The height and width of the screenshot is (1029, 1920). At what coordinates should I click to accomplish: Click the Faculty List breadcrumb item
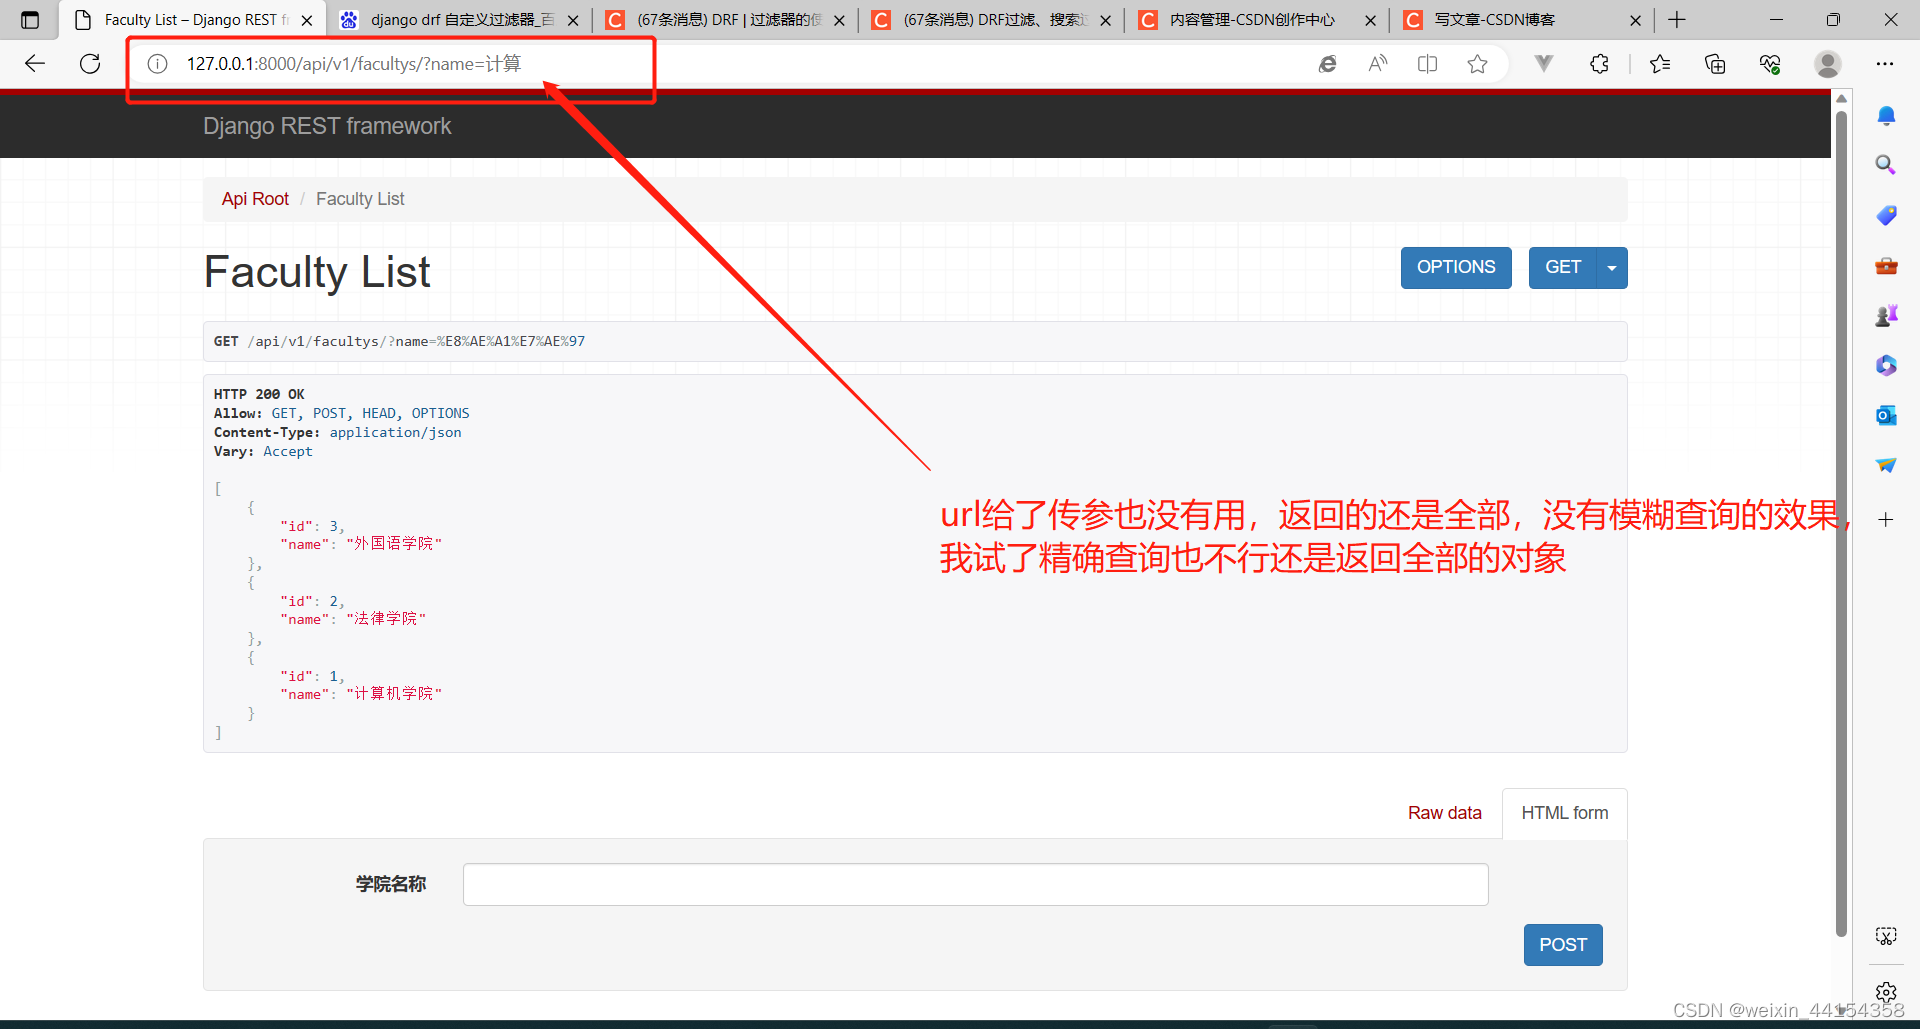tap(360, 199)
